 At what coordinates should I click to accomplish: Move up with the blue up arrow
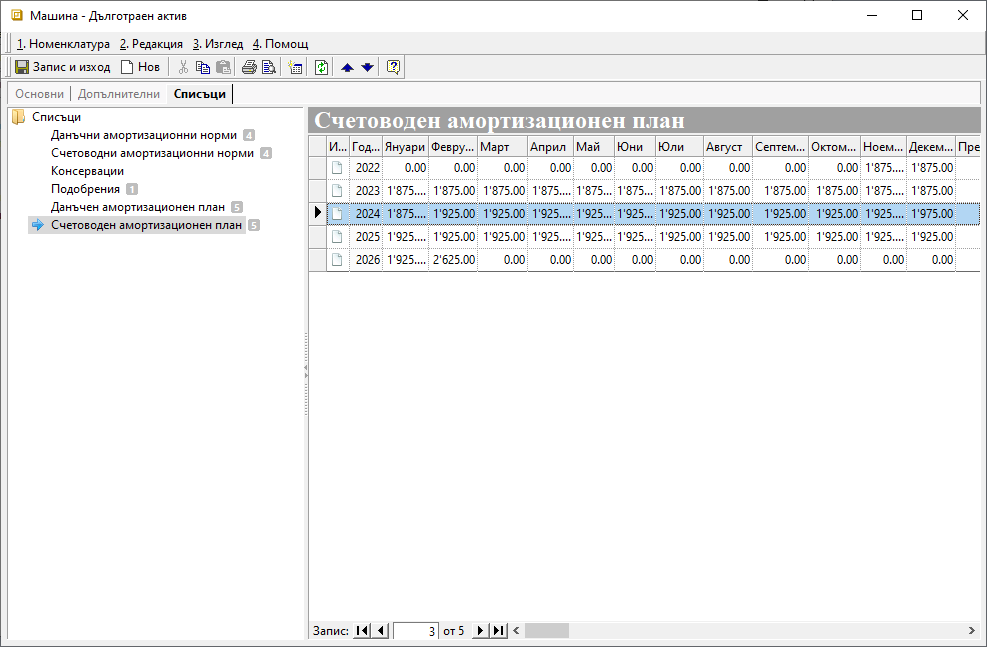tap(347, 67)
